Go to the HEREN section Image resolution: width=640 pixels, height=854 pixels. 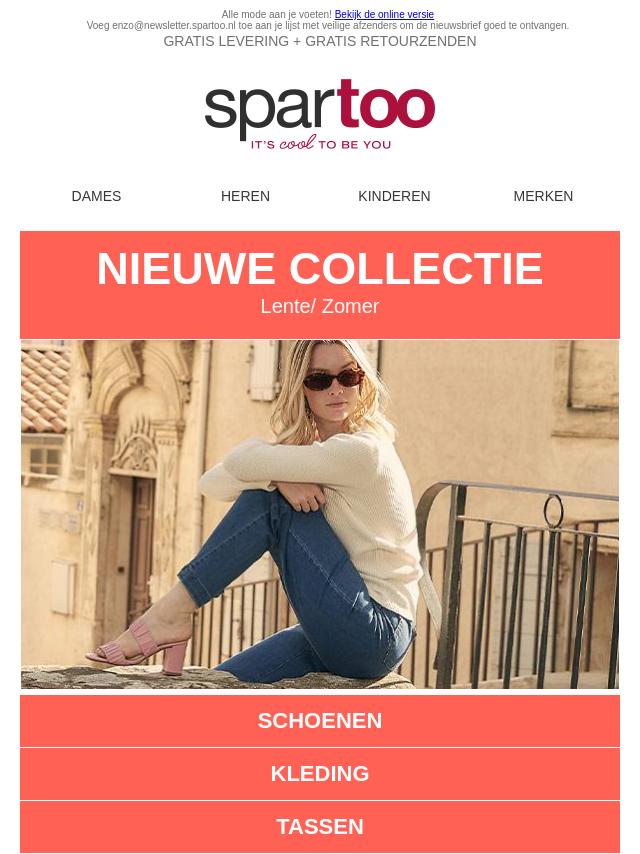(x=245, y=196)
